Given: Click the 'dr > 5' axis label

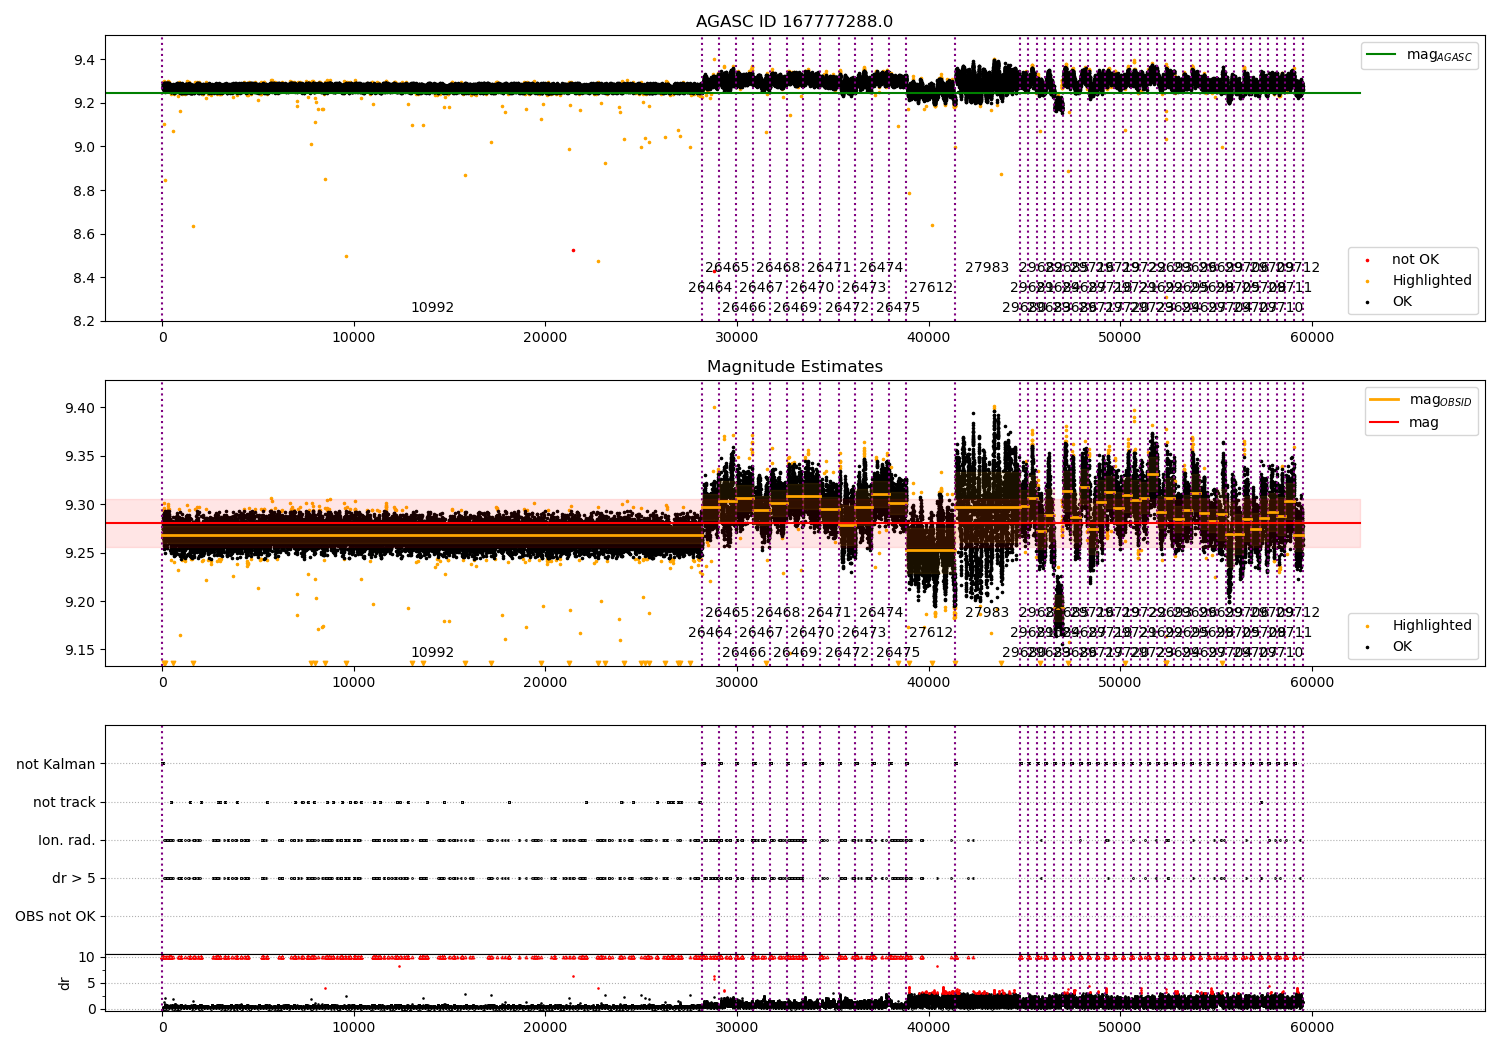Looking at the screenshot, I should click(x=74, y=878).
